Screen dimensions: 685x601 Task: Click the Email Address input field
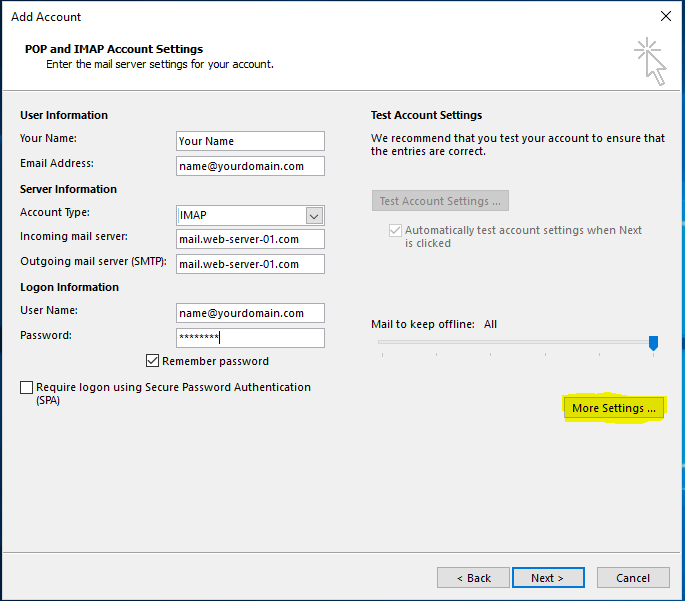250,166
